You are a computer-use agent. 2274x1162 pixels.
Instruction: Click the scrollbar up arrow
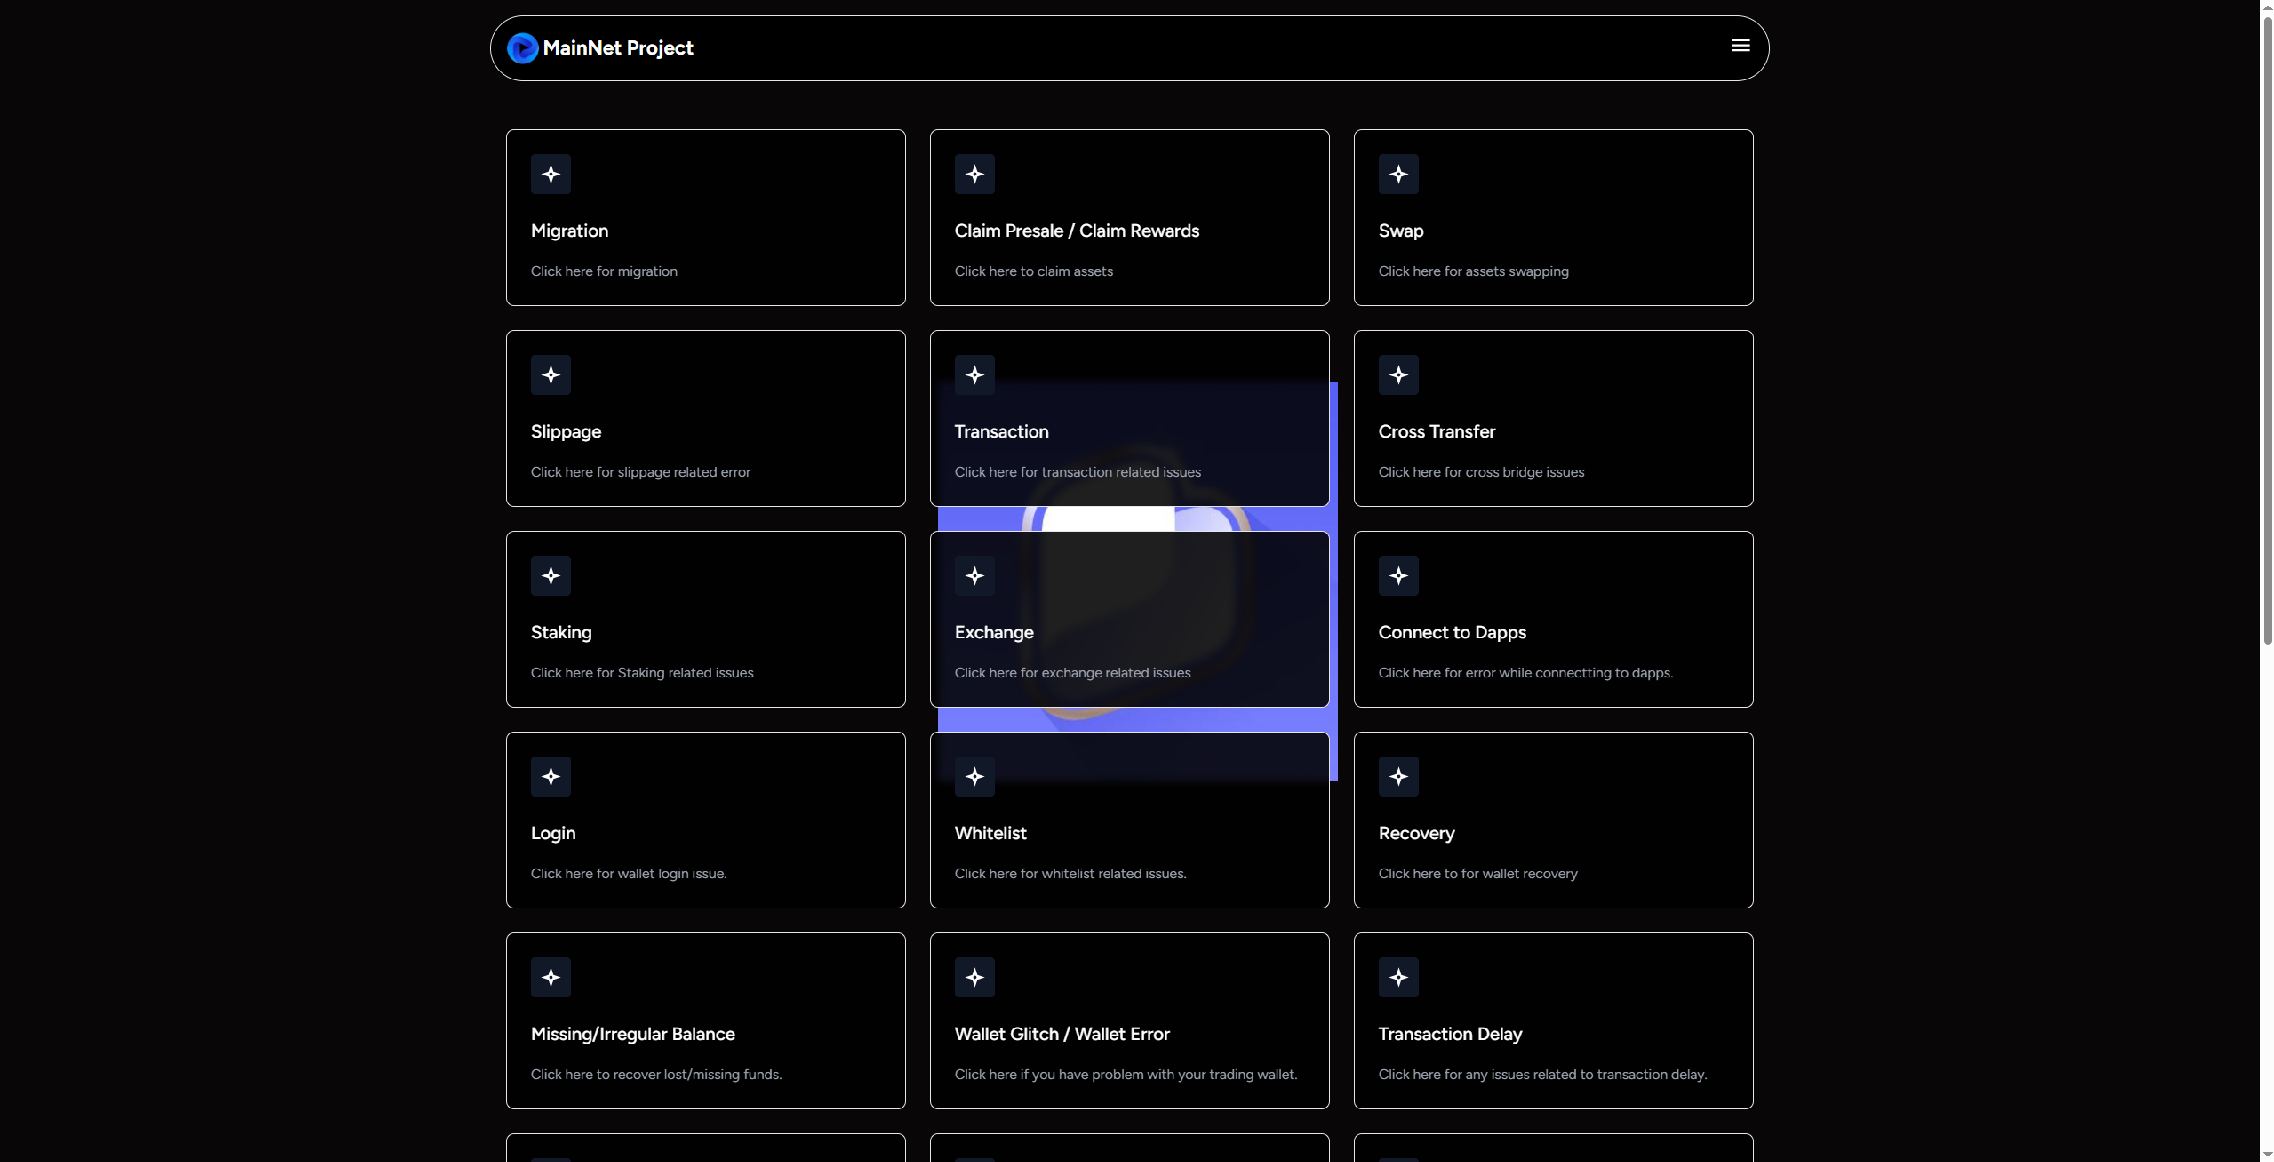(x=2267, y=6)
